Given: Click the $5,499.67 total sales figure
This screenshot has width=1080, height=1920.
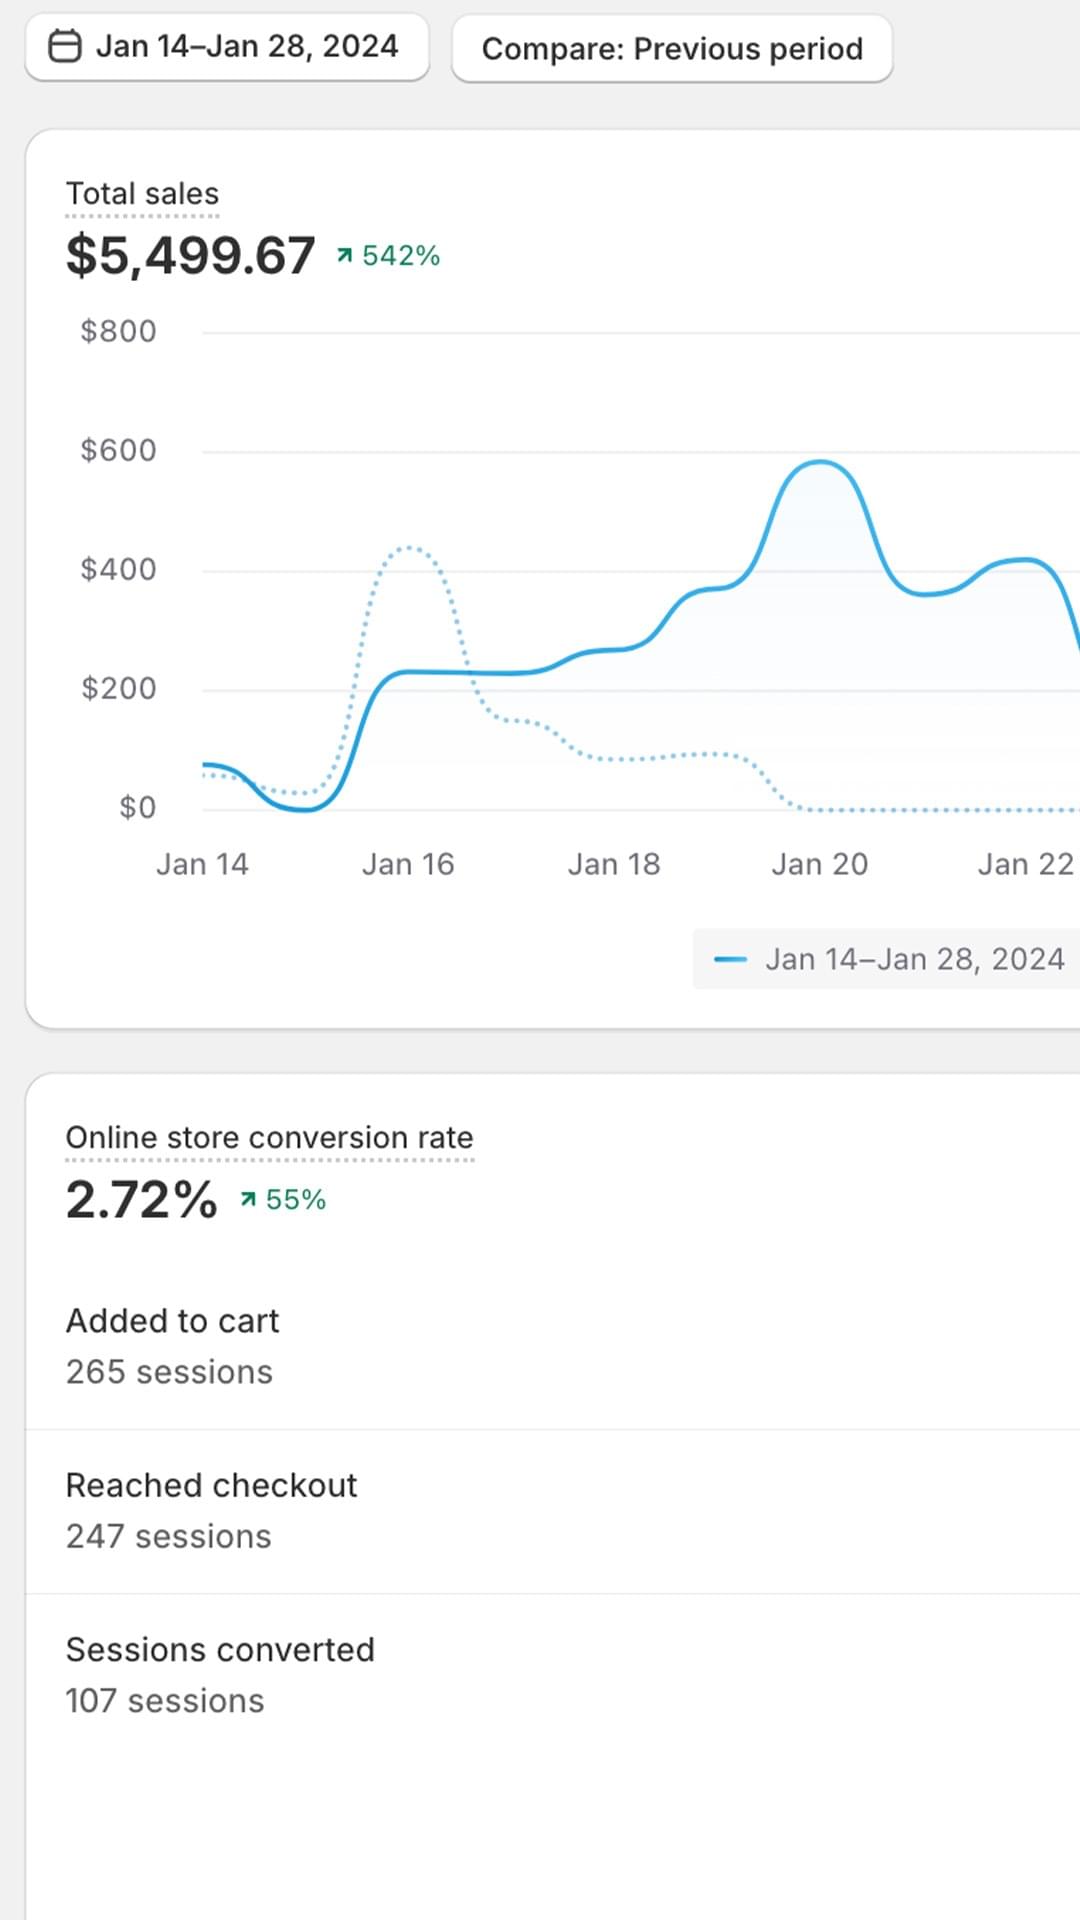Looking at the screenshot, I should coord(190,256).
